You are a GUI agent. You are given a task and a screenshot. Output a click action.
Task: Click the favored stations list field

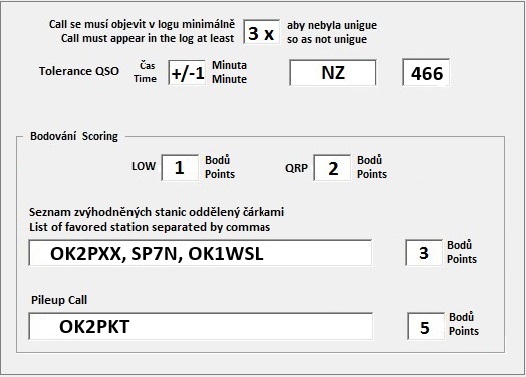(x=200, y=253)
